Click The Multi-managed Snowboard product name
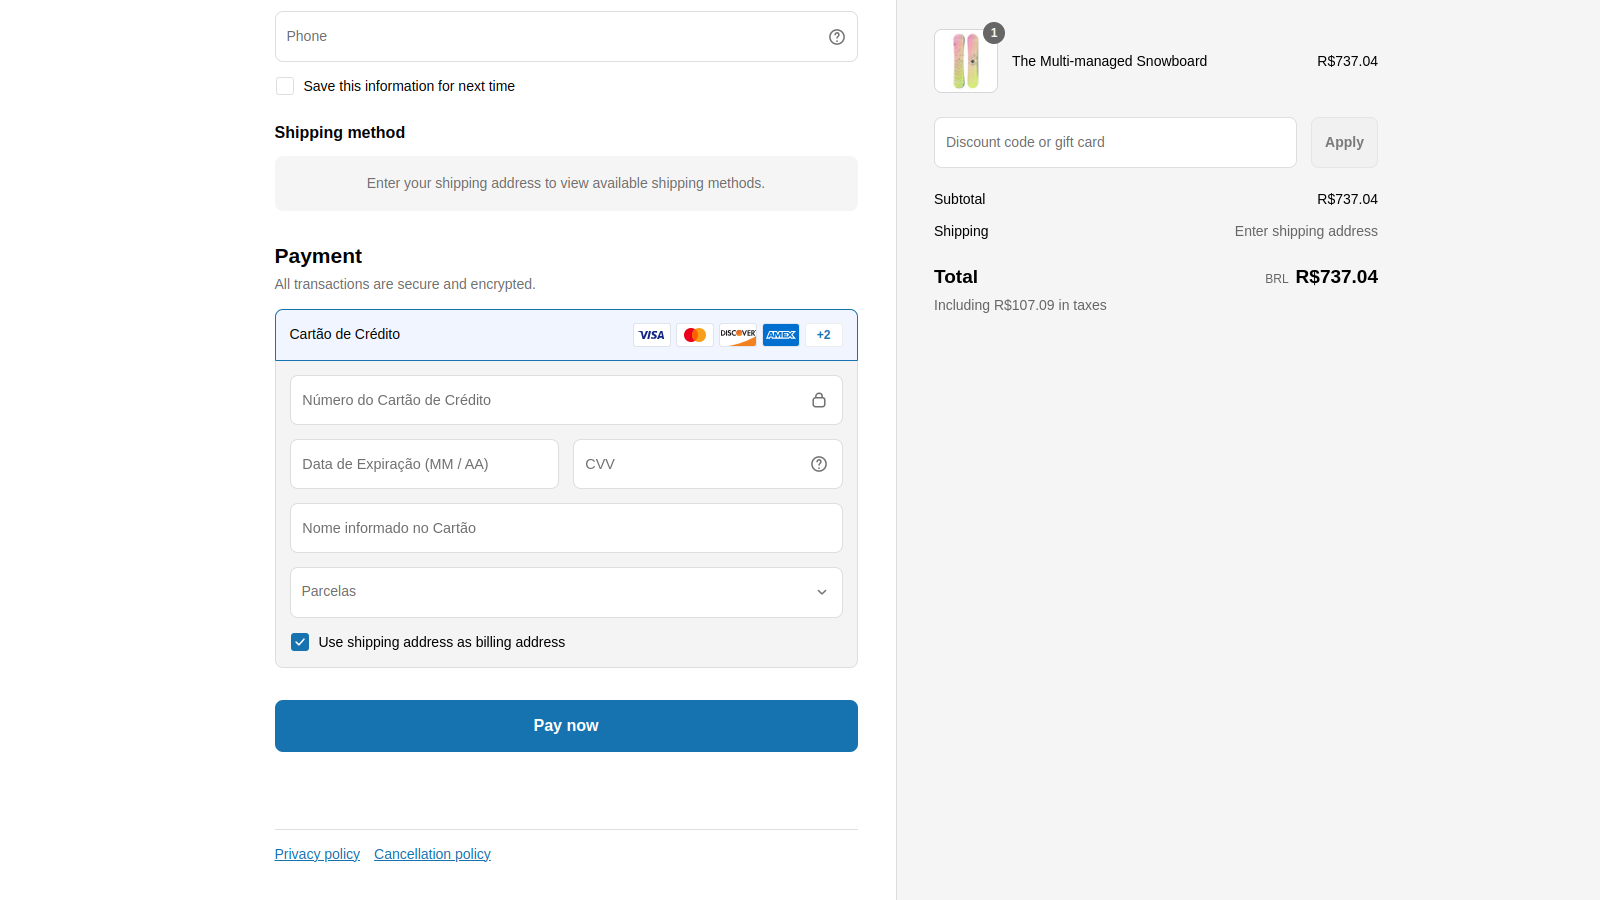1600x900 pixels. click(1109, 61)
